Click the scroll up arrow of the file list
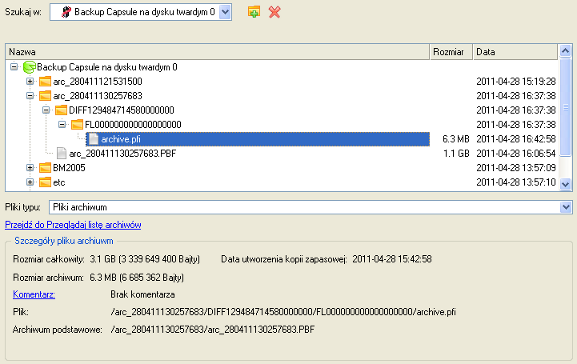 point(566,51)
